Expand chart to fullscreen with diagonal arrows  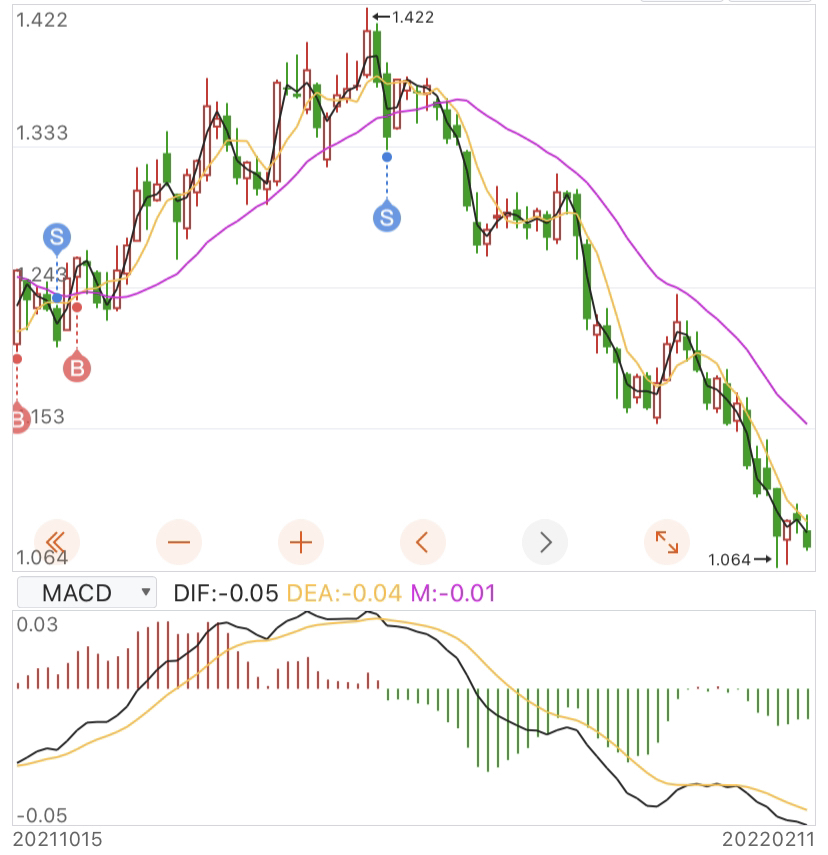click(x=667, y=543)
